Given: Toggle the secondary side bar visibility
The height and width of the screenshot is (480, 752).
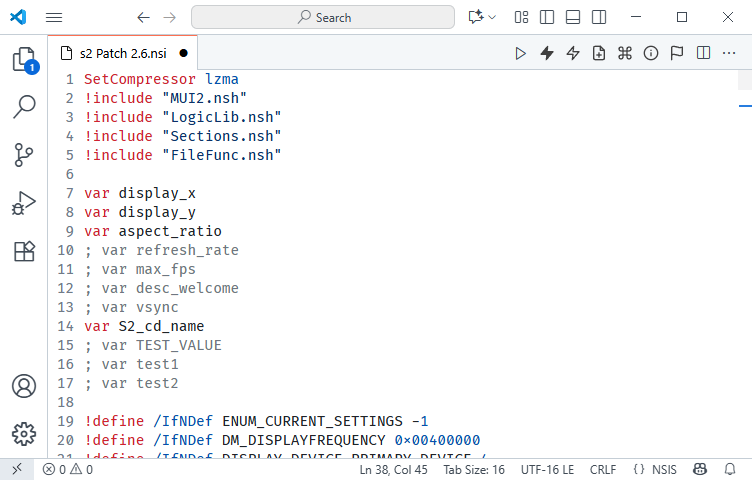Looking at the screenshot, I should tap(596, 17).
